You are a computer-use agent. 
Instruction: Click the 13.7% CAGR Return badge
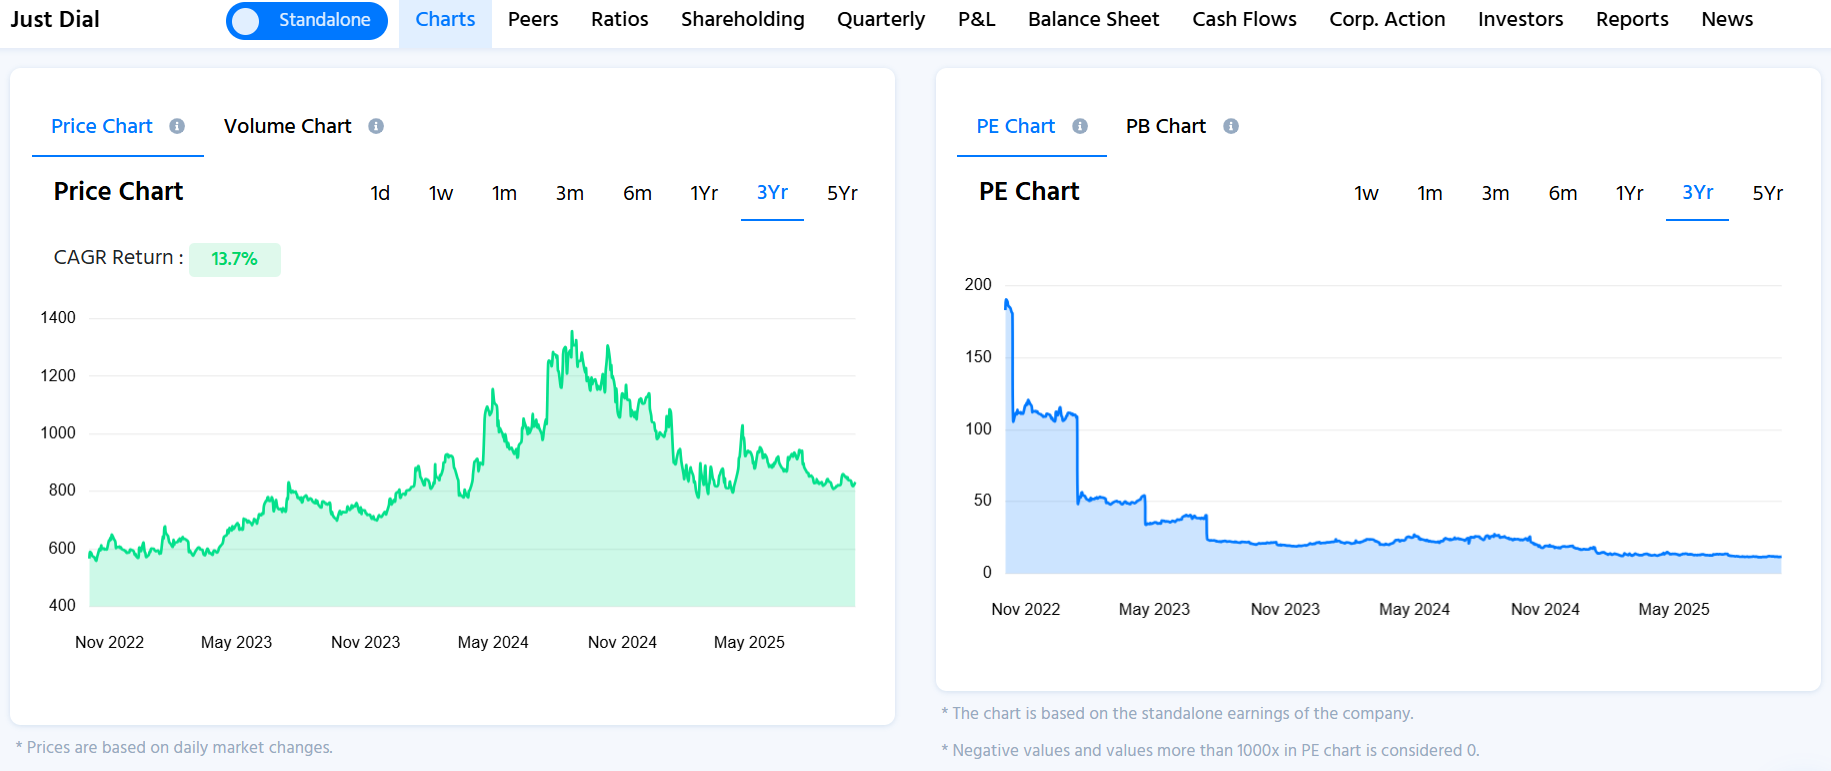coord(235,259)
